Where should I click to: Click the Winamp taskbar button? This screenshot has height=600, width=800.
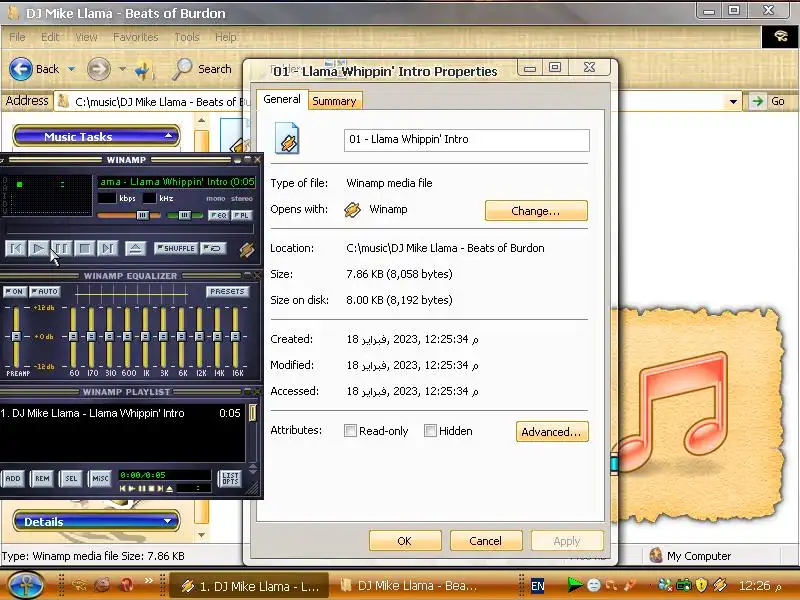pyautogui.click(x=250, y=586)
